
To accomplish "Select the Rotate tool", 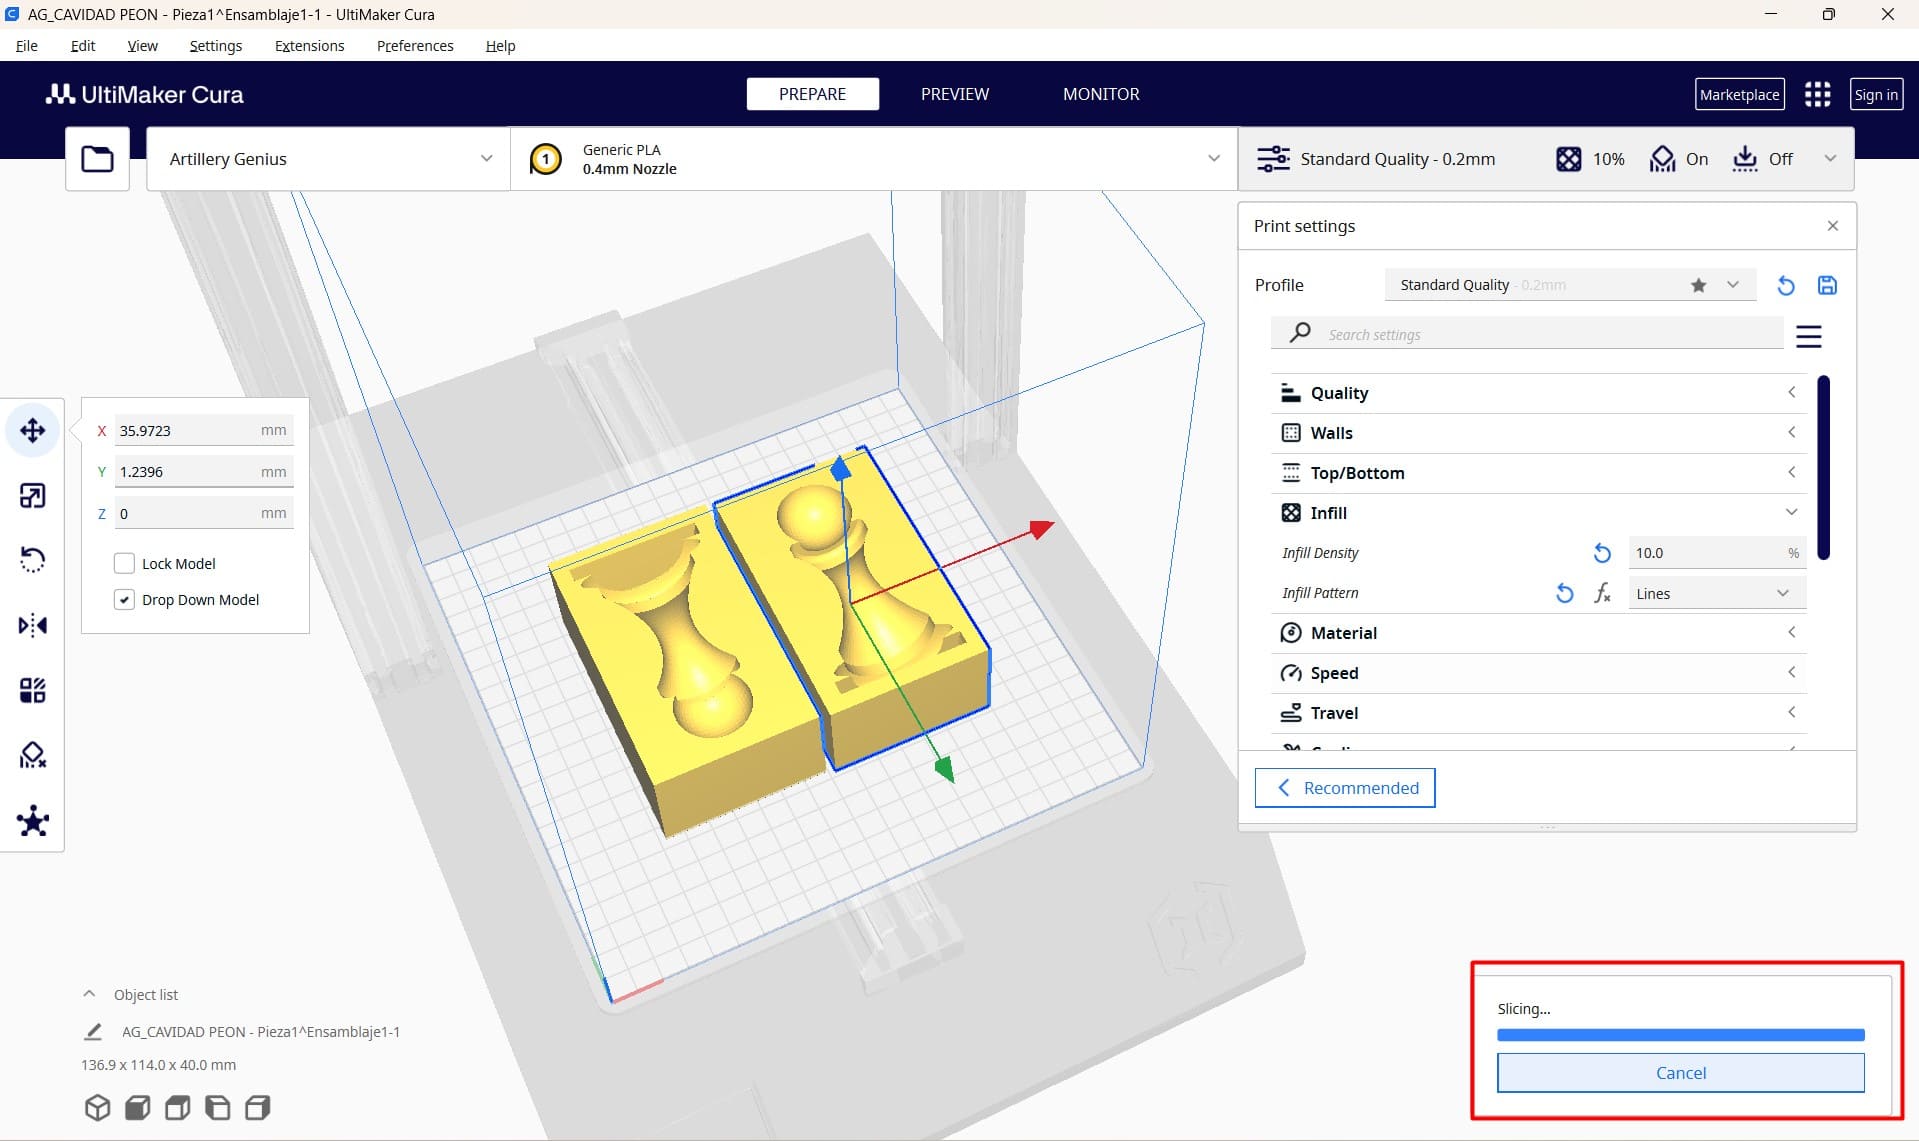I will (32, 560).
